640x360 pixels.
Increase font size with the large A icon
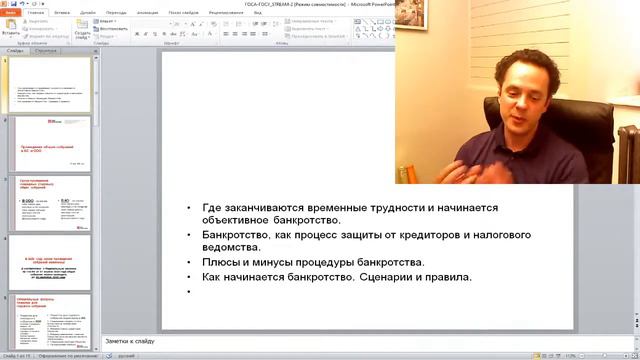click(193, 24)
